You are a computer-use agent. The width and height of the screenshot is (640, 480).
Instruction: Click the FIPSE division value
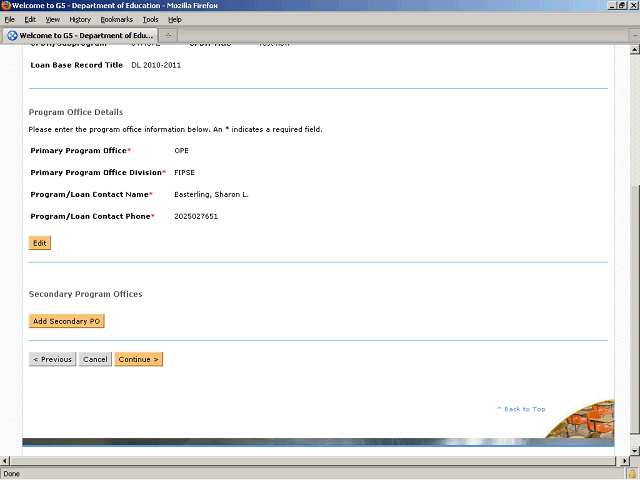click(x=184, y=173)
